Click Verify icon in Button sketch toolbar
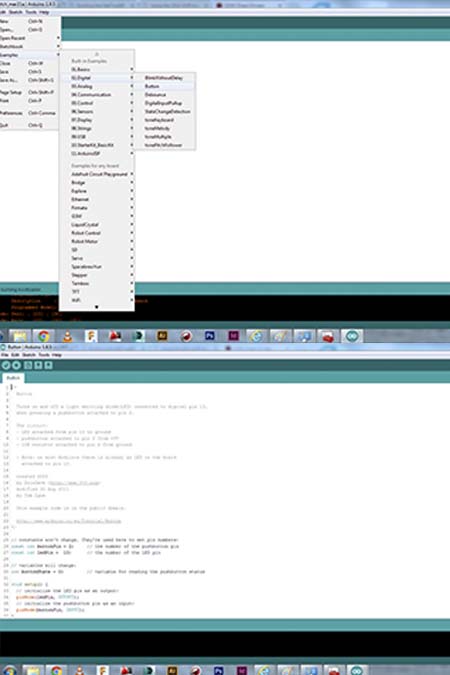Image resolution: width=450 pixels, height=675 pixels. (6, 365)
